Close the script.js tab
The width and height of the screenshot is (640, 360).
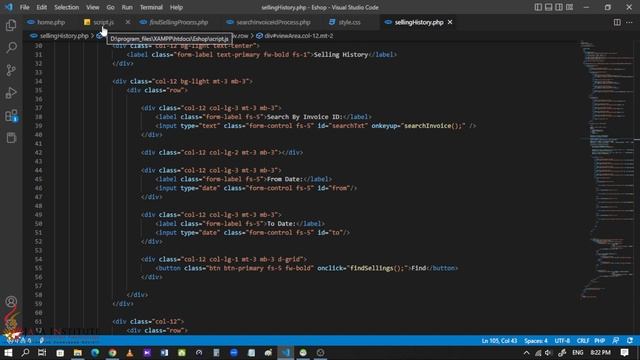(128, 22)
